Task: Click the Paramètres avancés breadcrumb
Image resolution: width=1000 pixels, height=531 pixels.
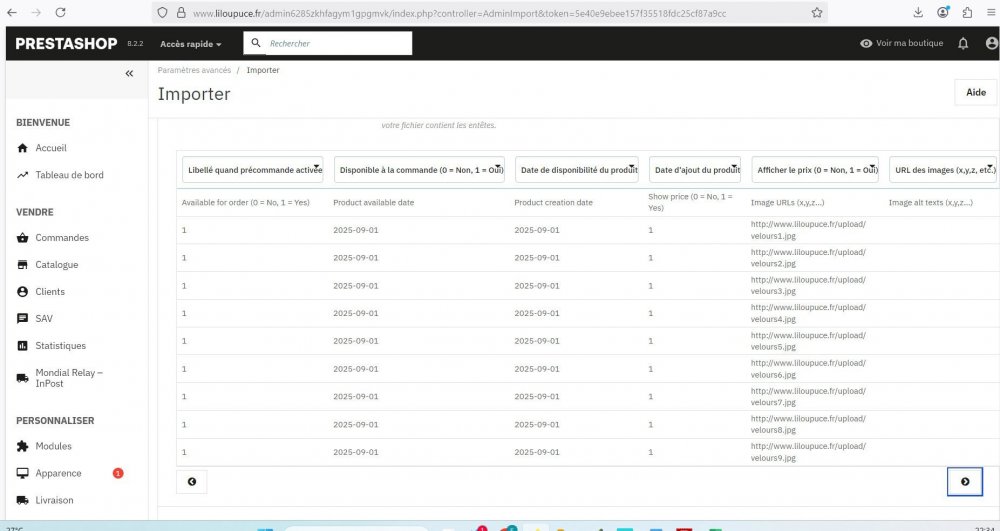Action: [195, 70]
